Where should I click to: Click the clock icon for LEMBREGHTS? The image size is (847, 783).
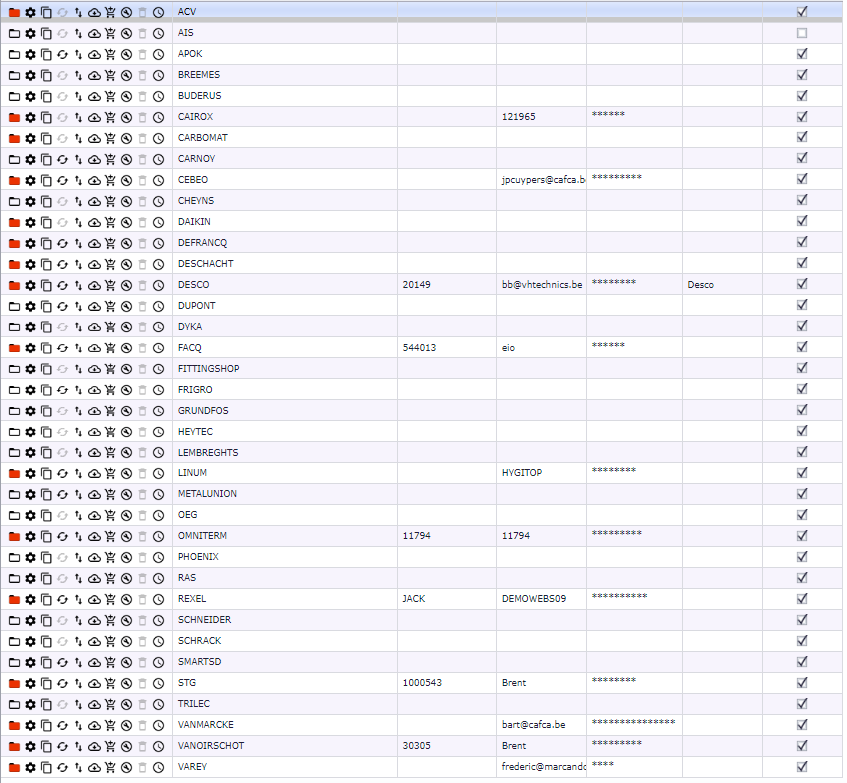pyautogui.click(x=158, y=453)
